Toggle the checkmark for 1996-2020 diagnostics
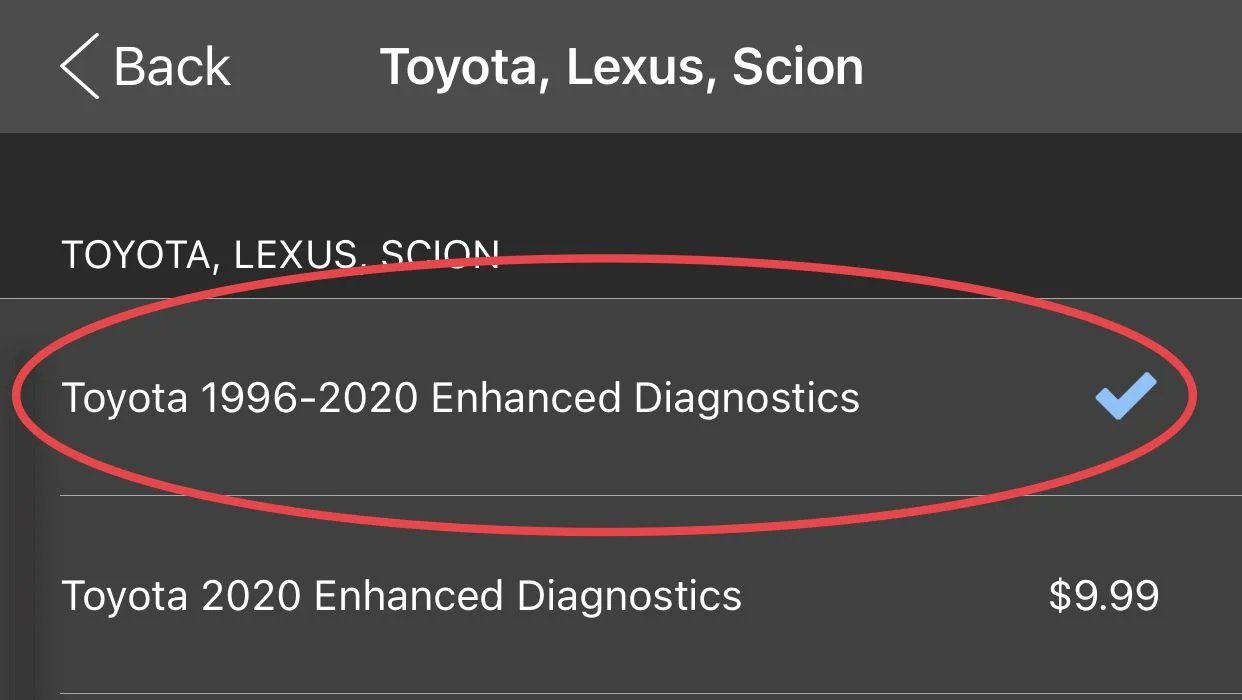The height and width of the screenshot is (700, 1242). (1125, 396)
